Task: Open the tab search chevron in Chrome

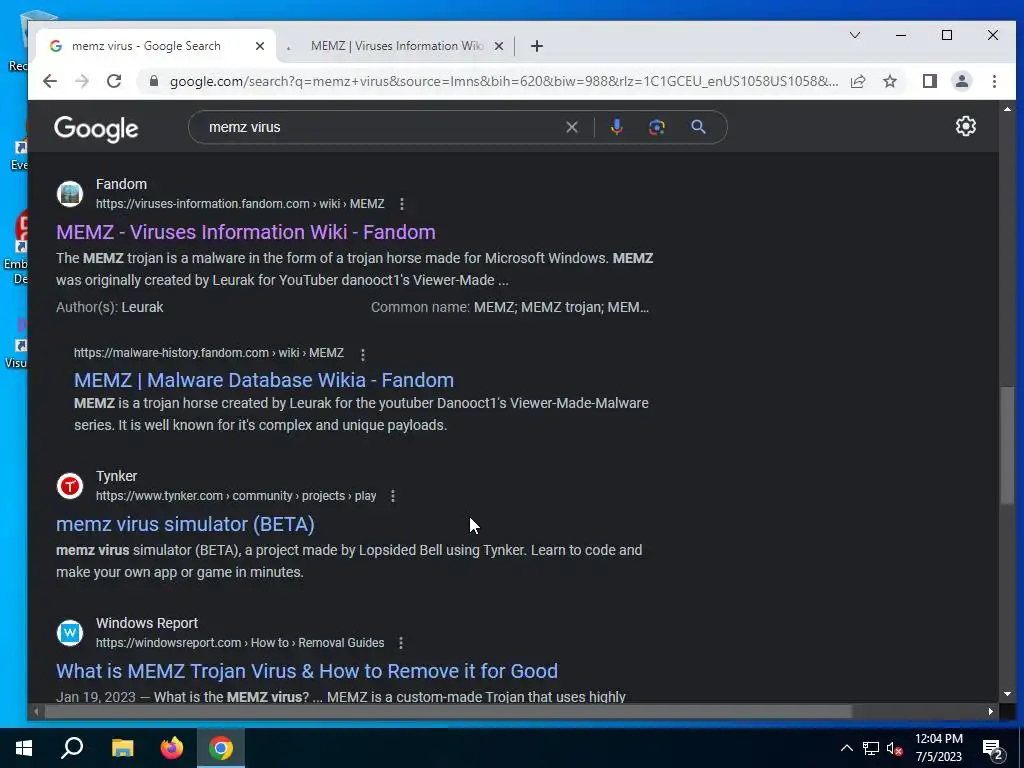Action: pos(854,35)
